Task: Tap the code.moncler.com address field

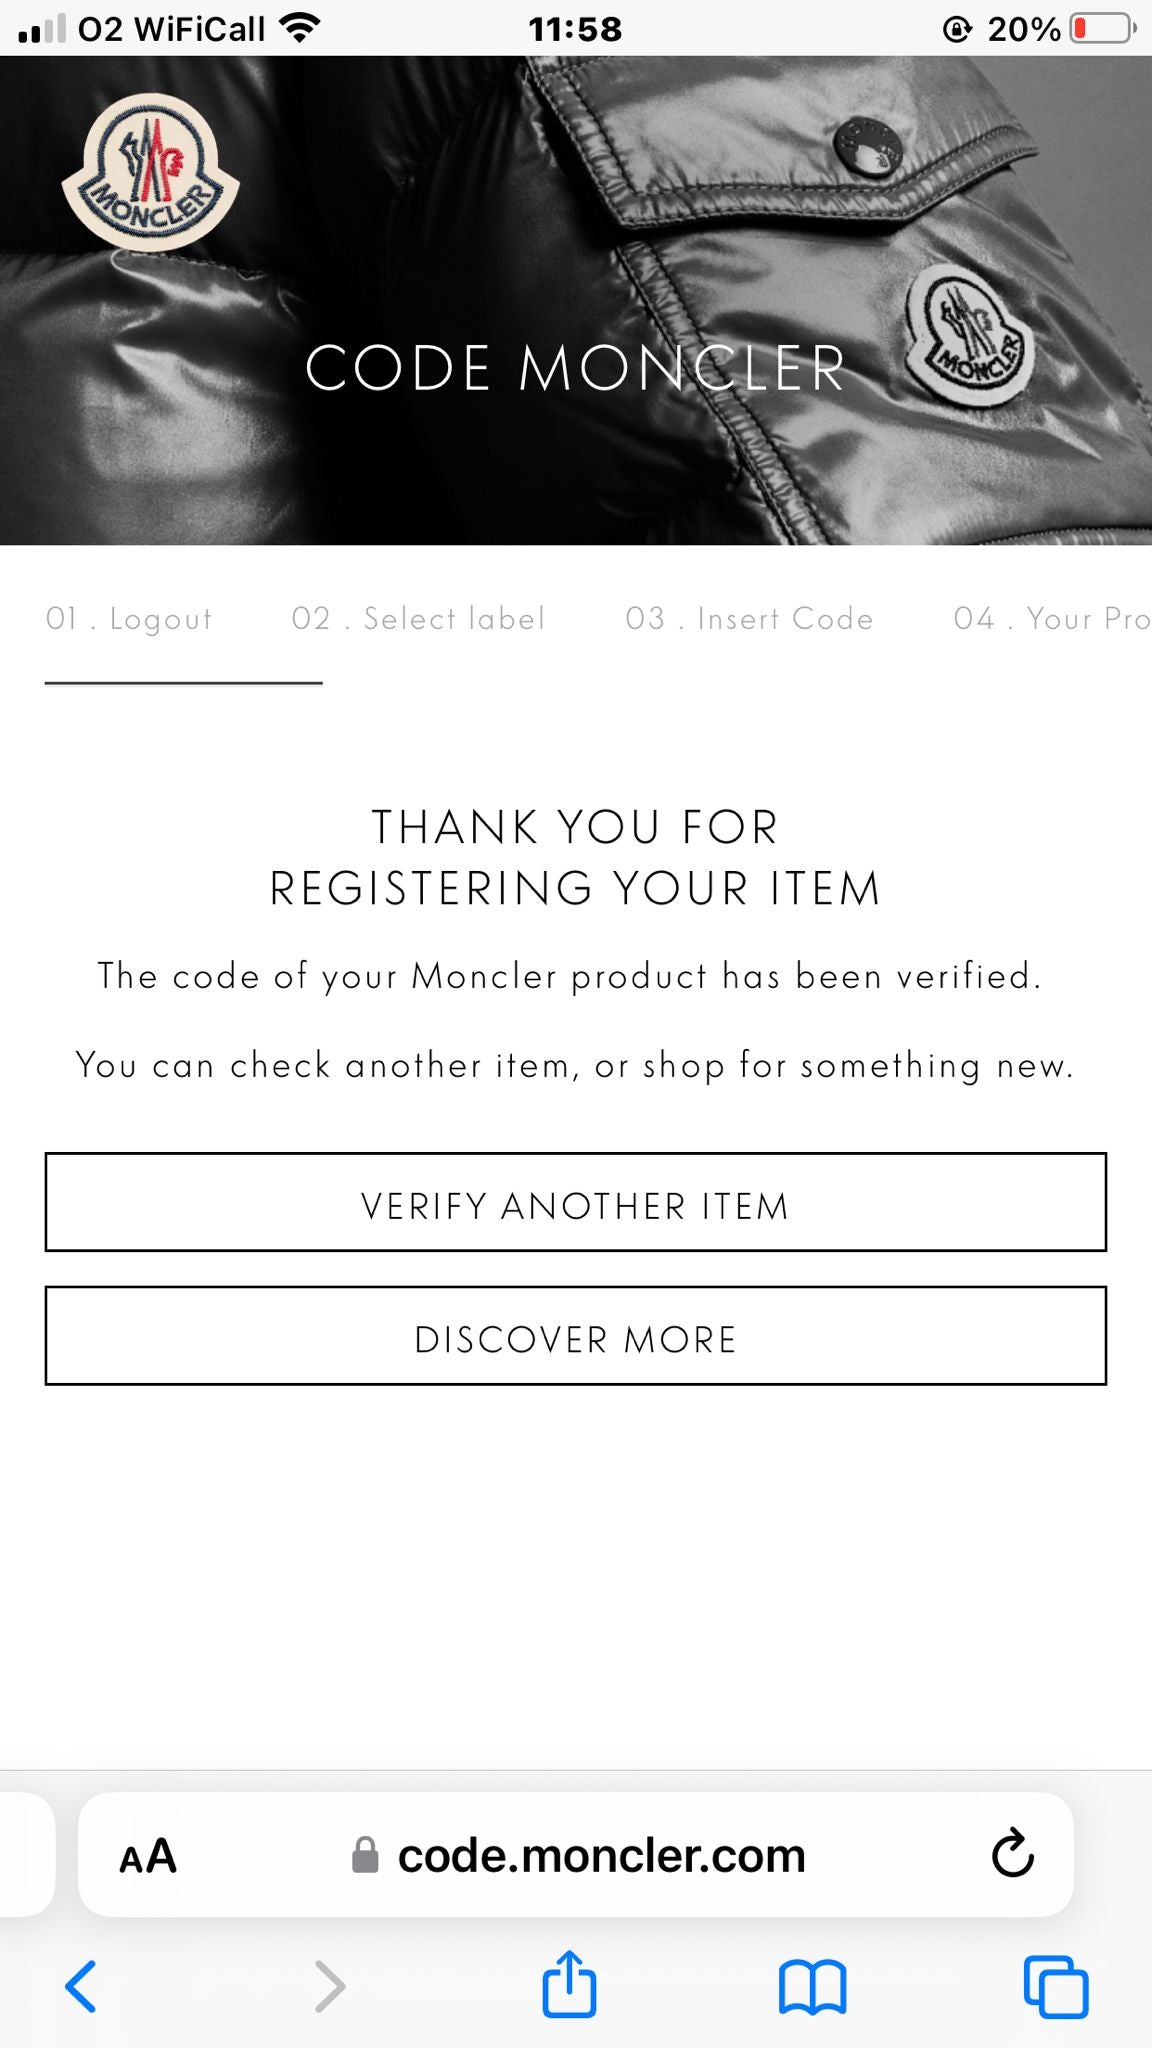Action: 601,1856
